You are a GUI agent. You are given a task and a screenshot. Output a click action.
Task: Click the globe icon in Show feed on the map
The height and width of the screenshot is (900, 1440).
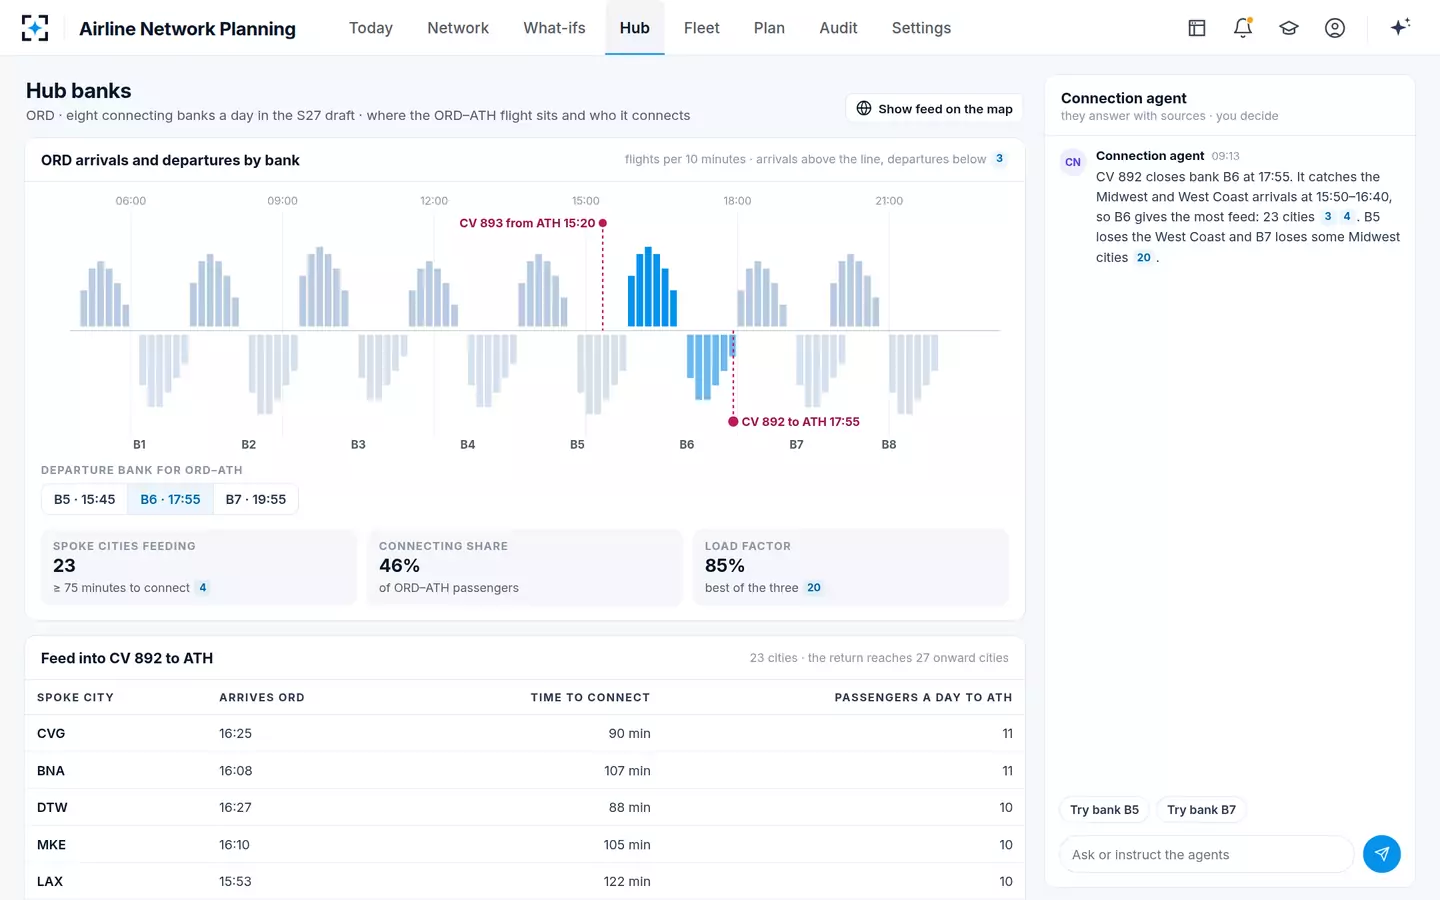click(864, 108)
